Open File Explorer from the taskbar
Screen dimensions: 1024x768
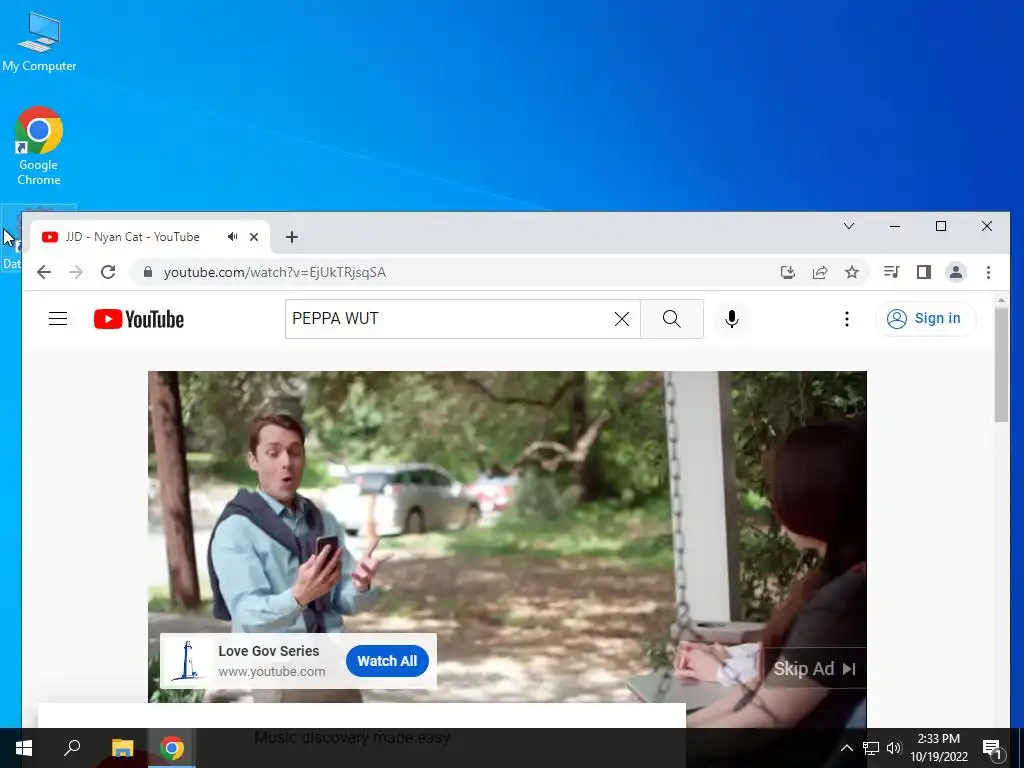point(122,748)
